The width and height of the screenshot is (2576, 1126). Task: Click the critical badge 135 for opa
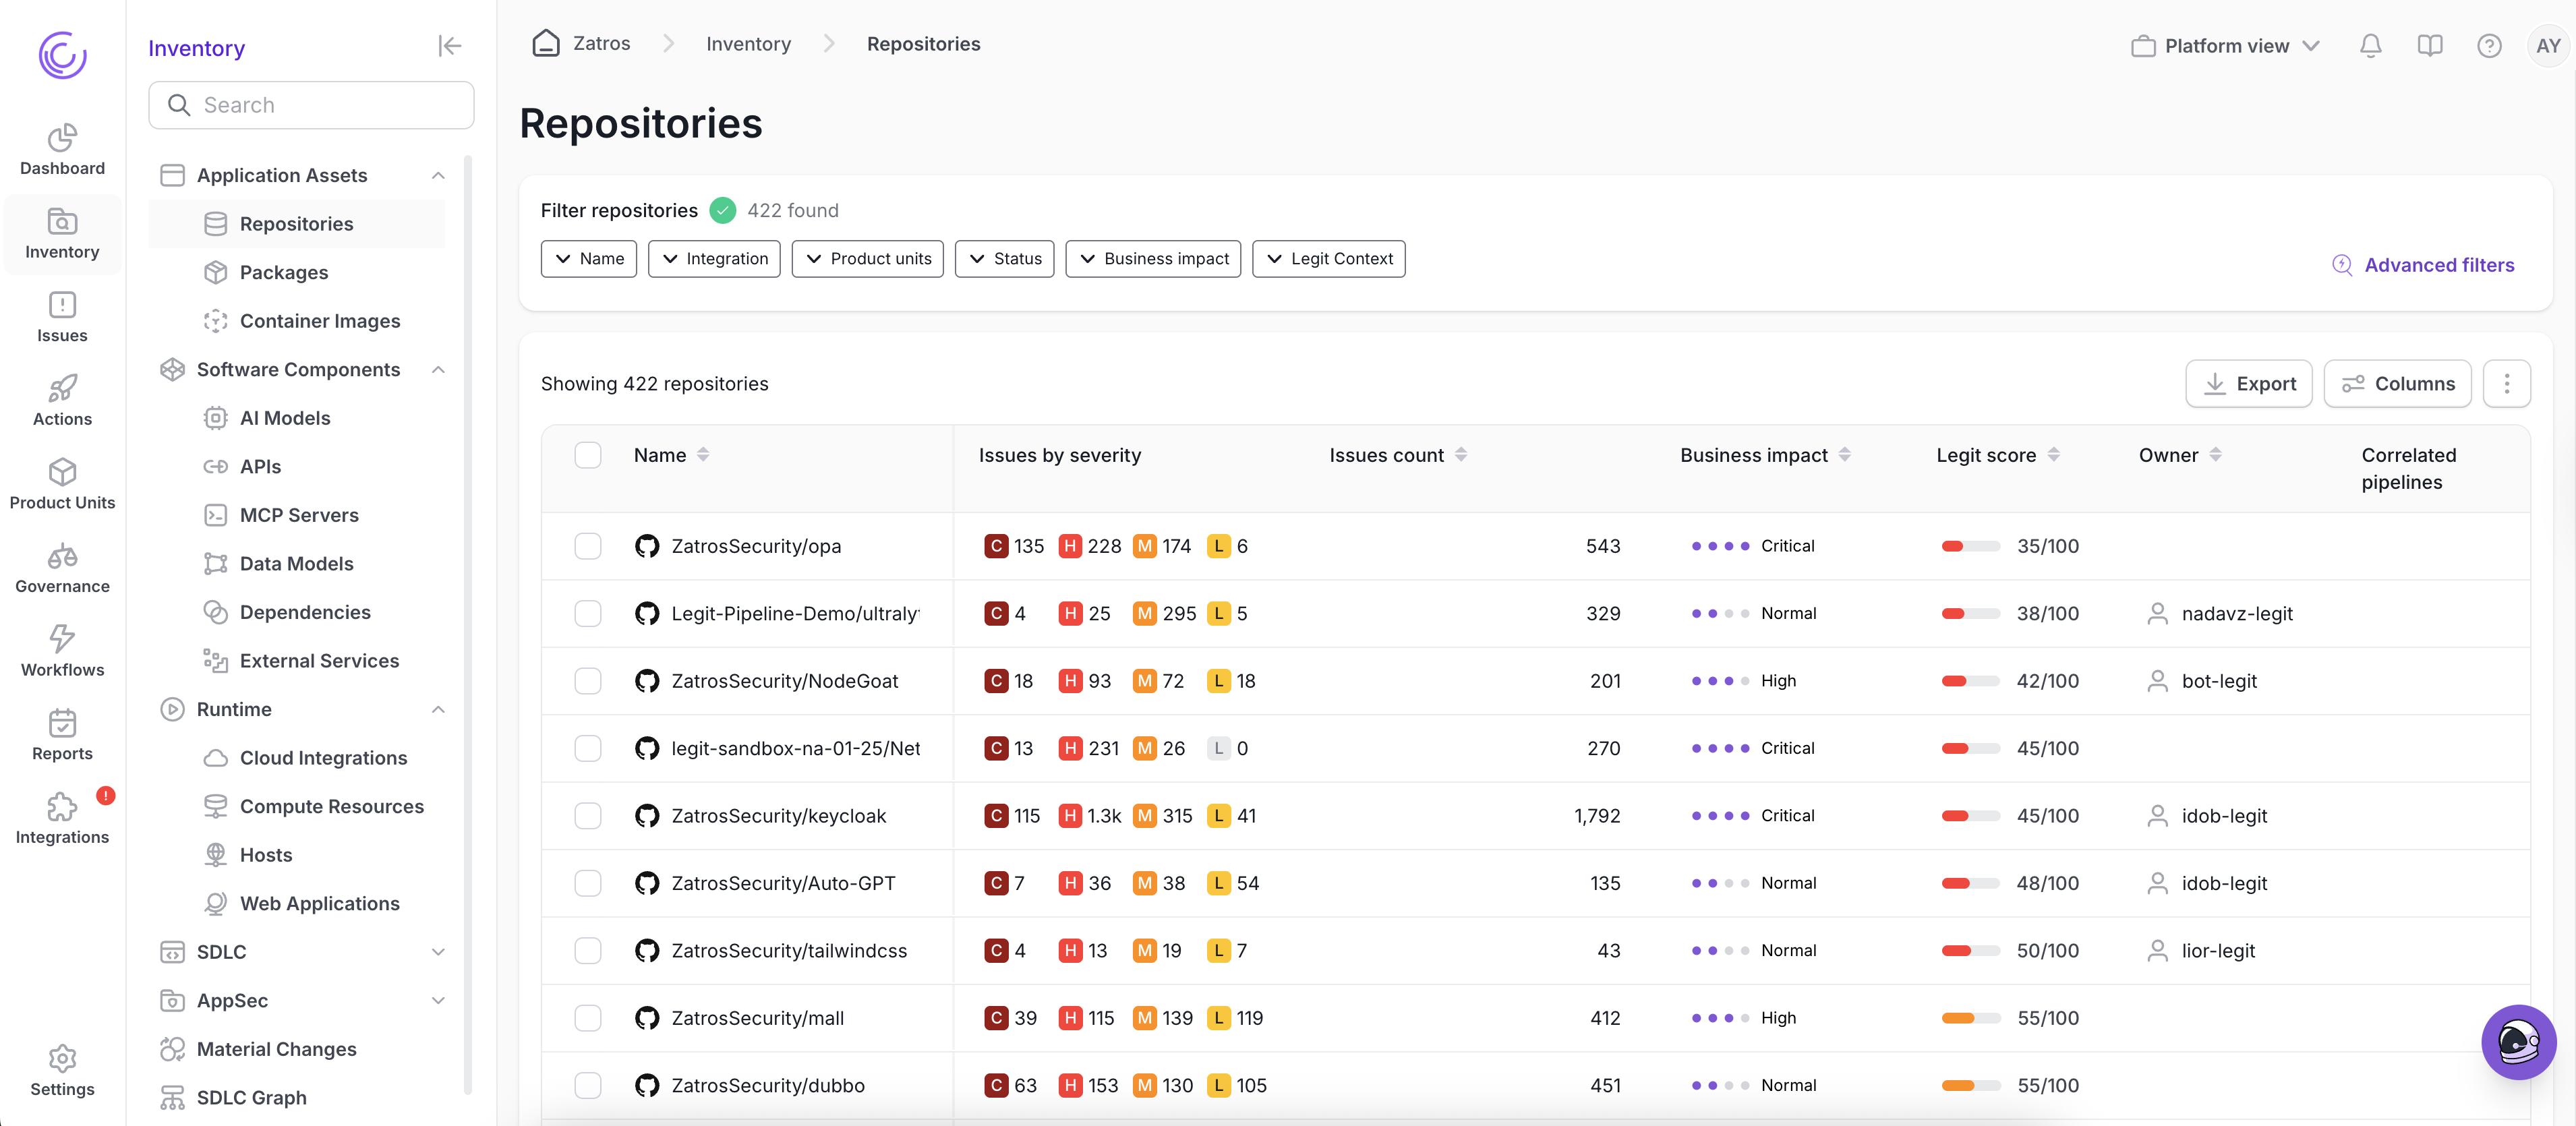point(1014,546)
